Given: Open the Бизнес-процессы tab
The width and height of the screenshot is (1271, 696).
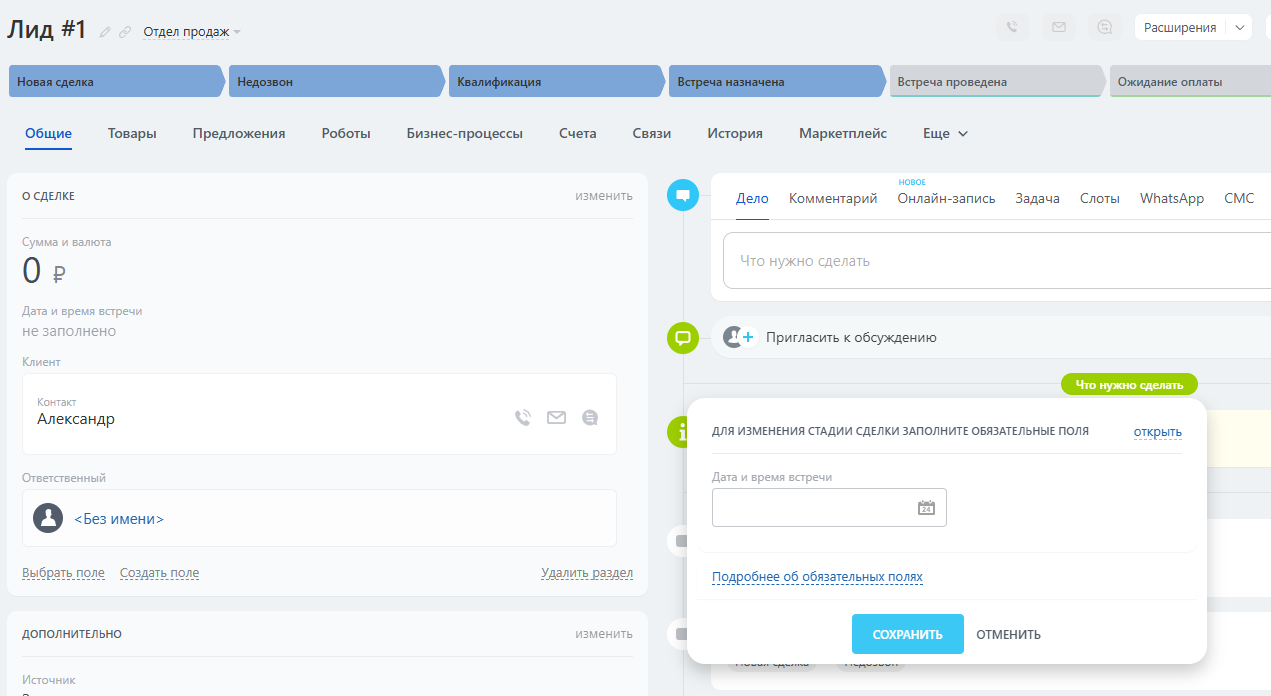Looking at the screenshot, I should (465, 133).
